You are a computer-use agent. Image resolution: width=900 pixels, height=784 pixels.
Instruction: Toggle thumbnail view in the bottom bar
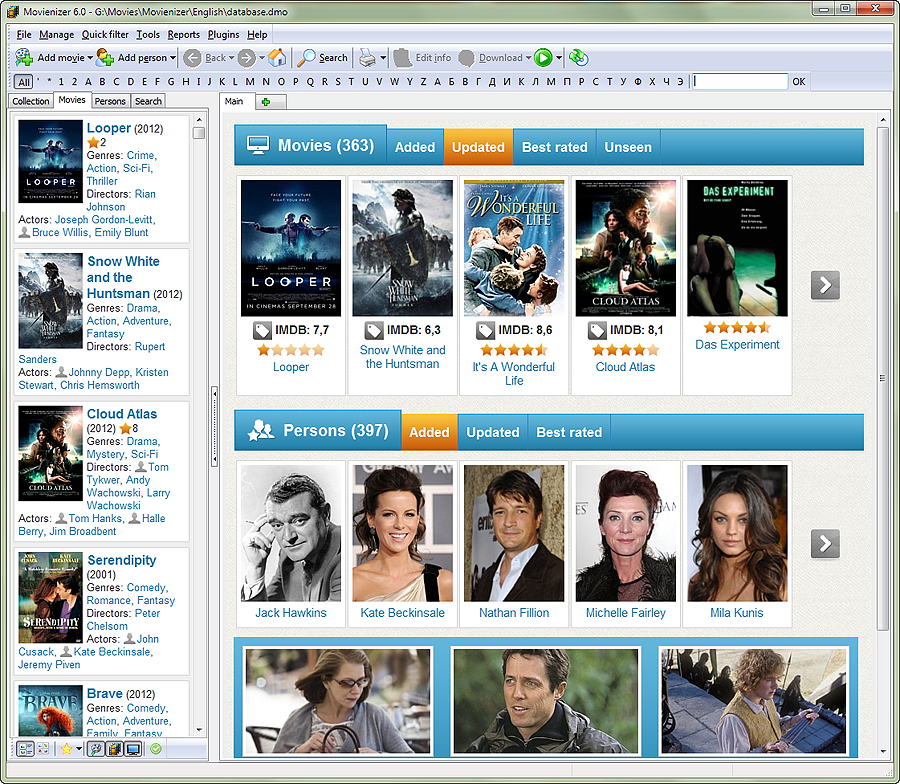coord(43,748)
